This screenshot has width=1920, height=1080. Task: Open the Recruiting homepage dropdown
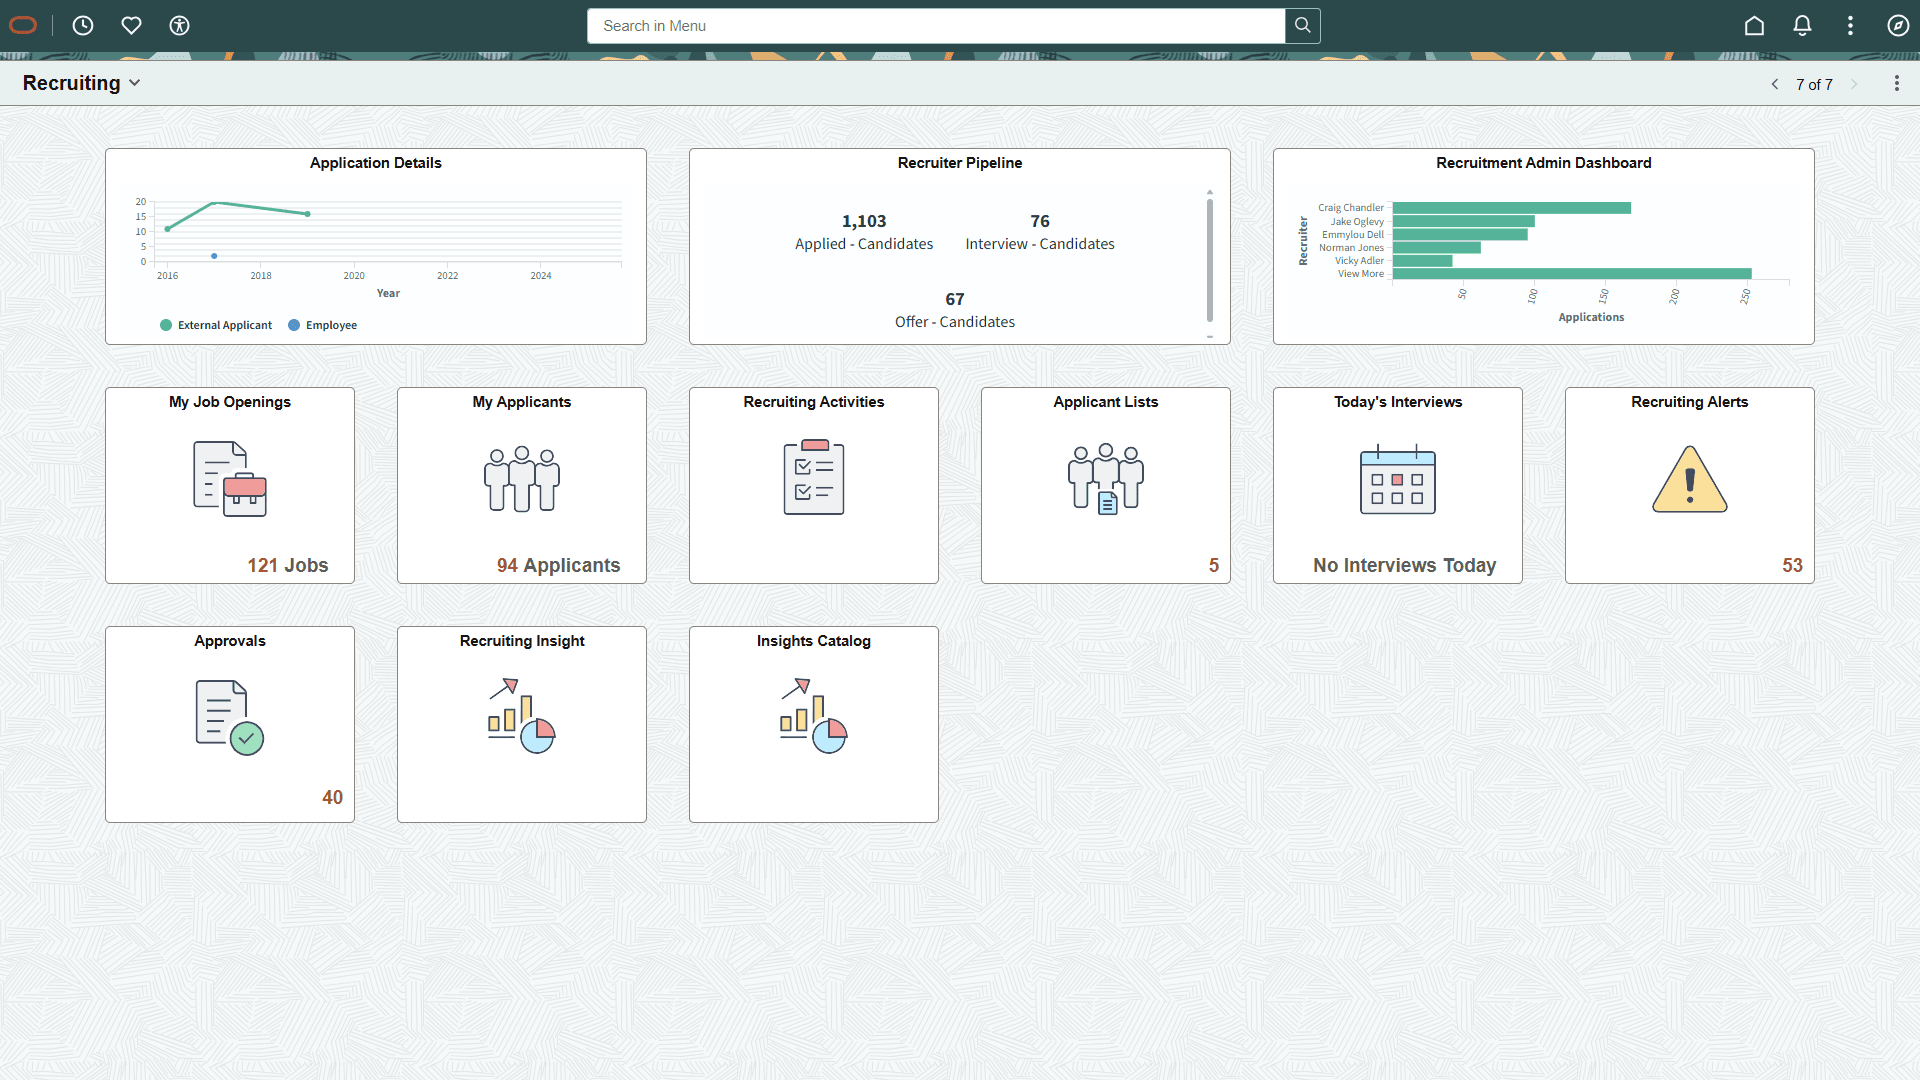coord(135,83)
